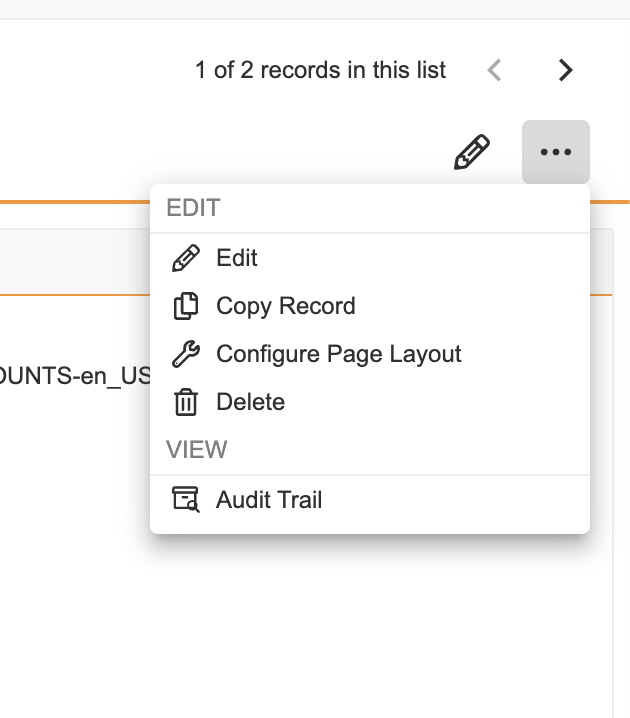Click the trash can icon beside Delete
The width and height of the screenshot is (630, 718).
point(186,402)
